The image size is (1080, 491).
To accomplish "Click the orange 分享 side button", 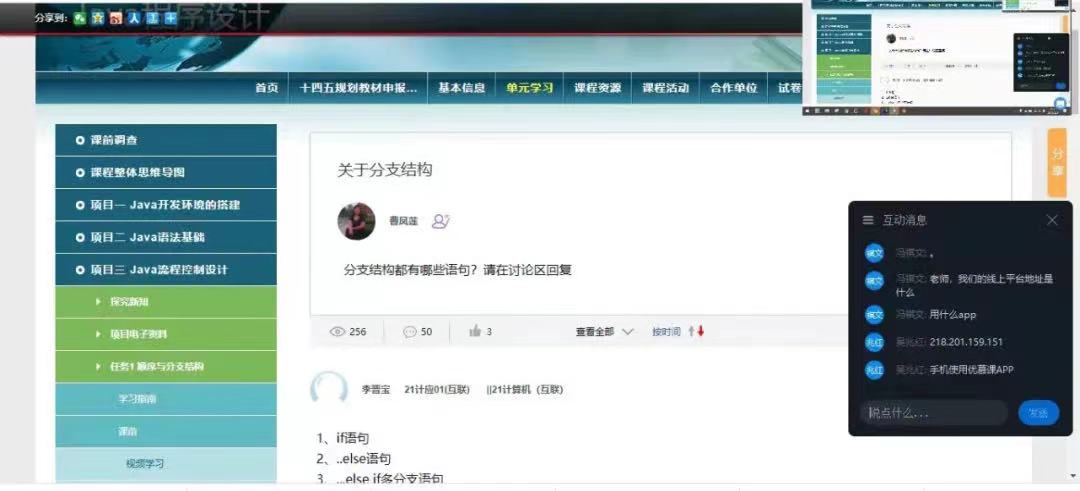I will pyautogui.click(x=1057, y=163).
